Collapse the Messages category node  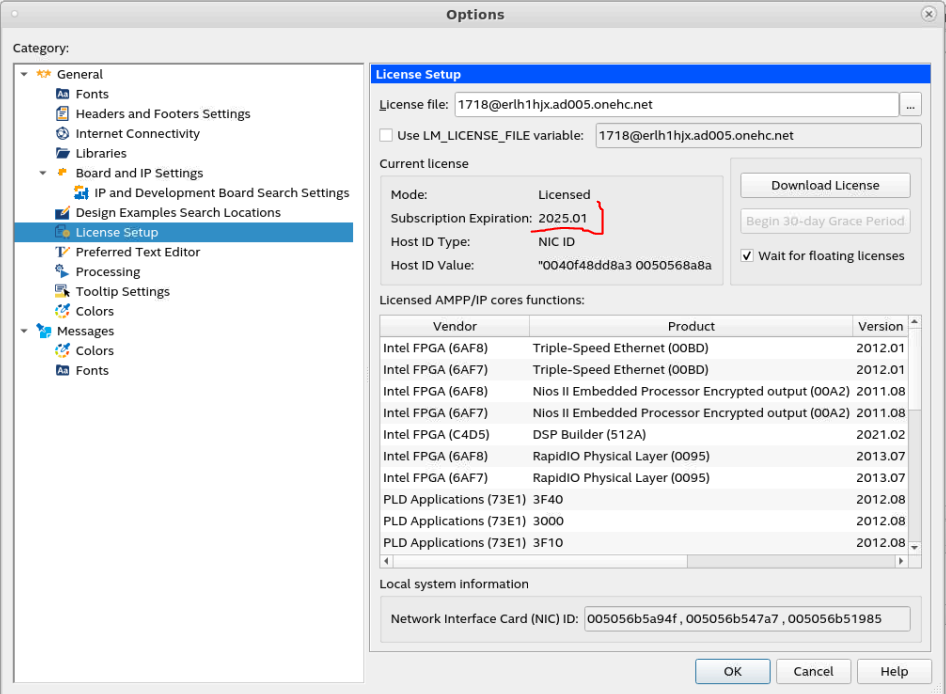tap(24, 331)
